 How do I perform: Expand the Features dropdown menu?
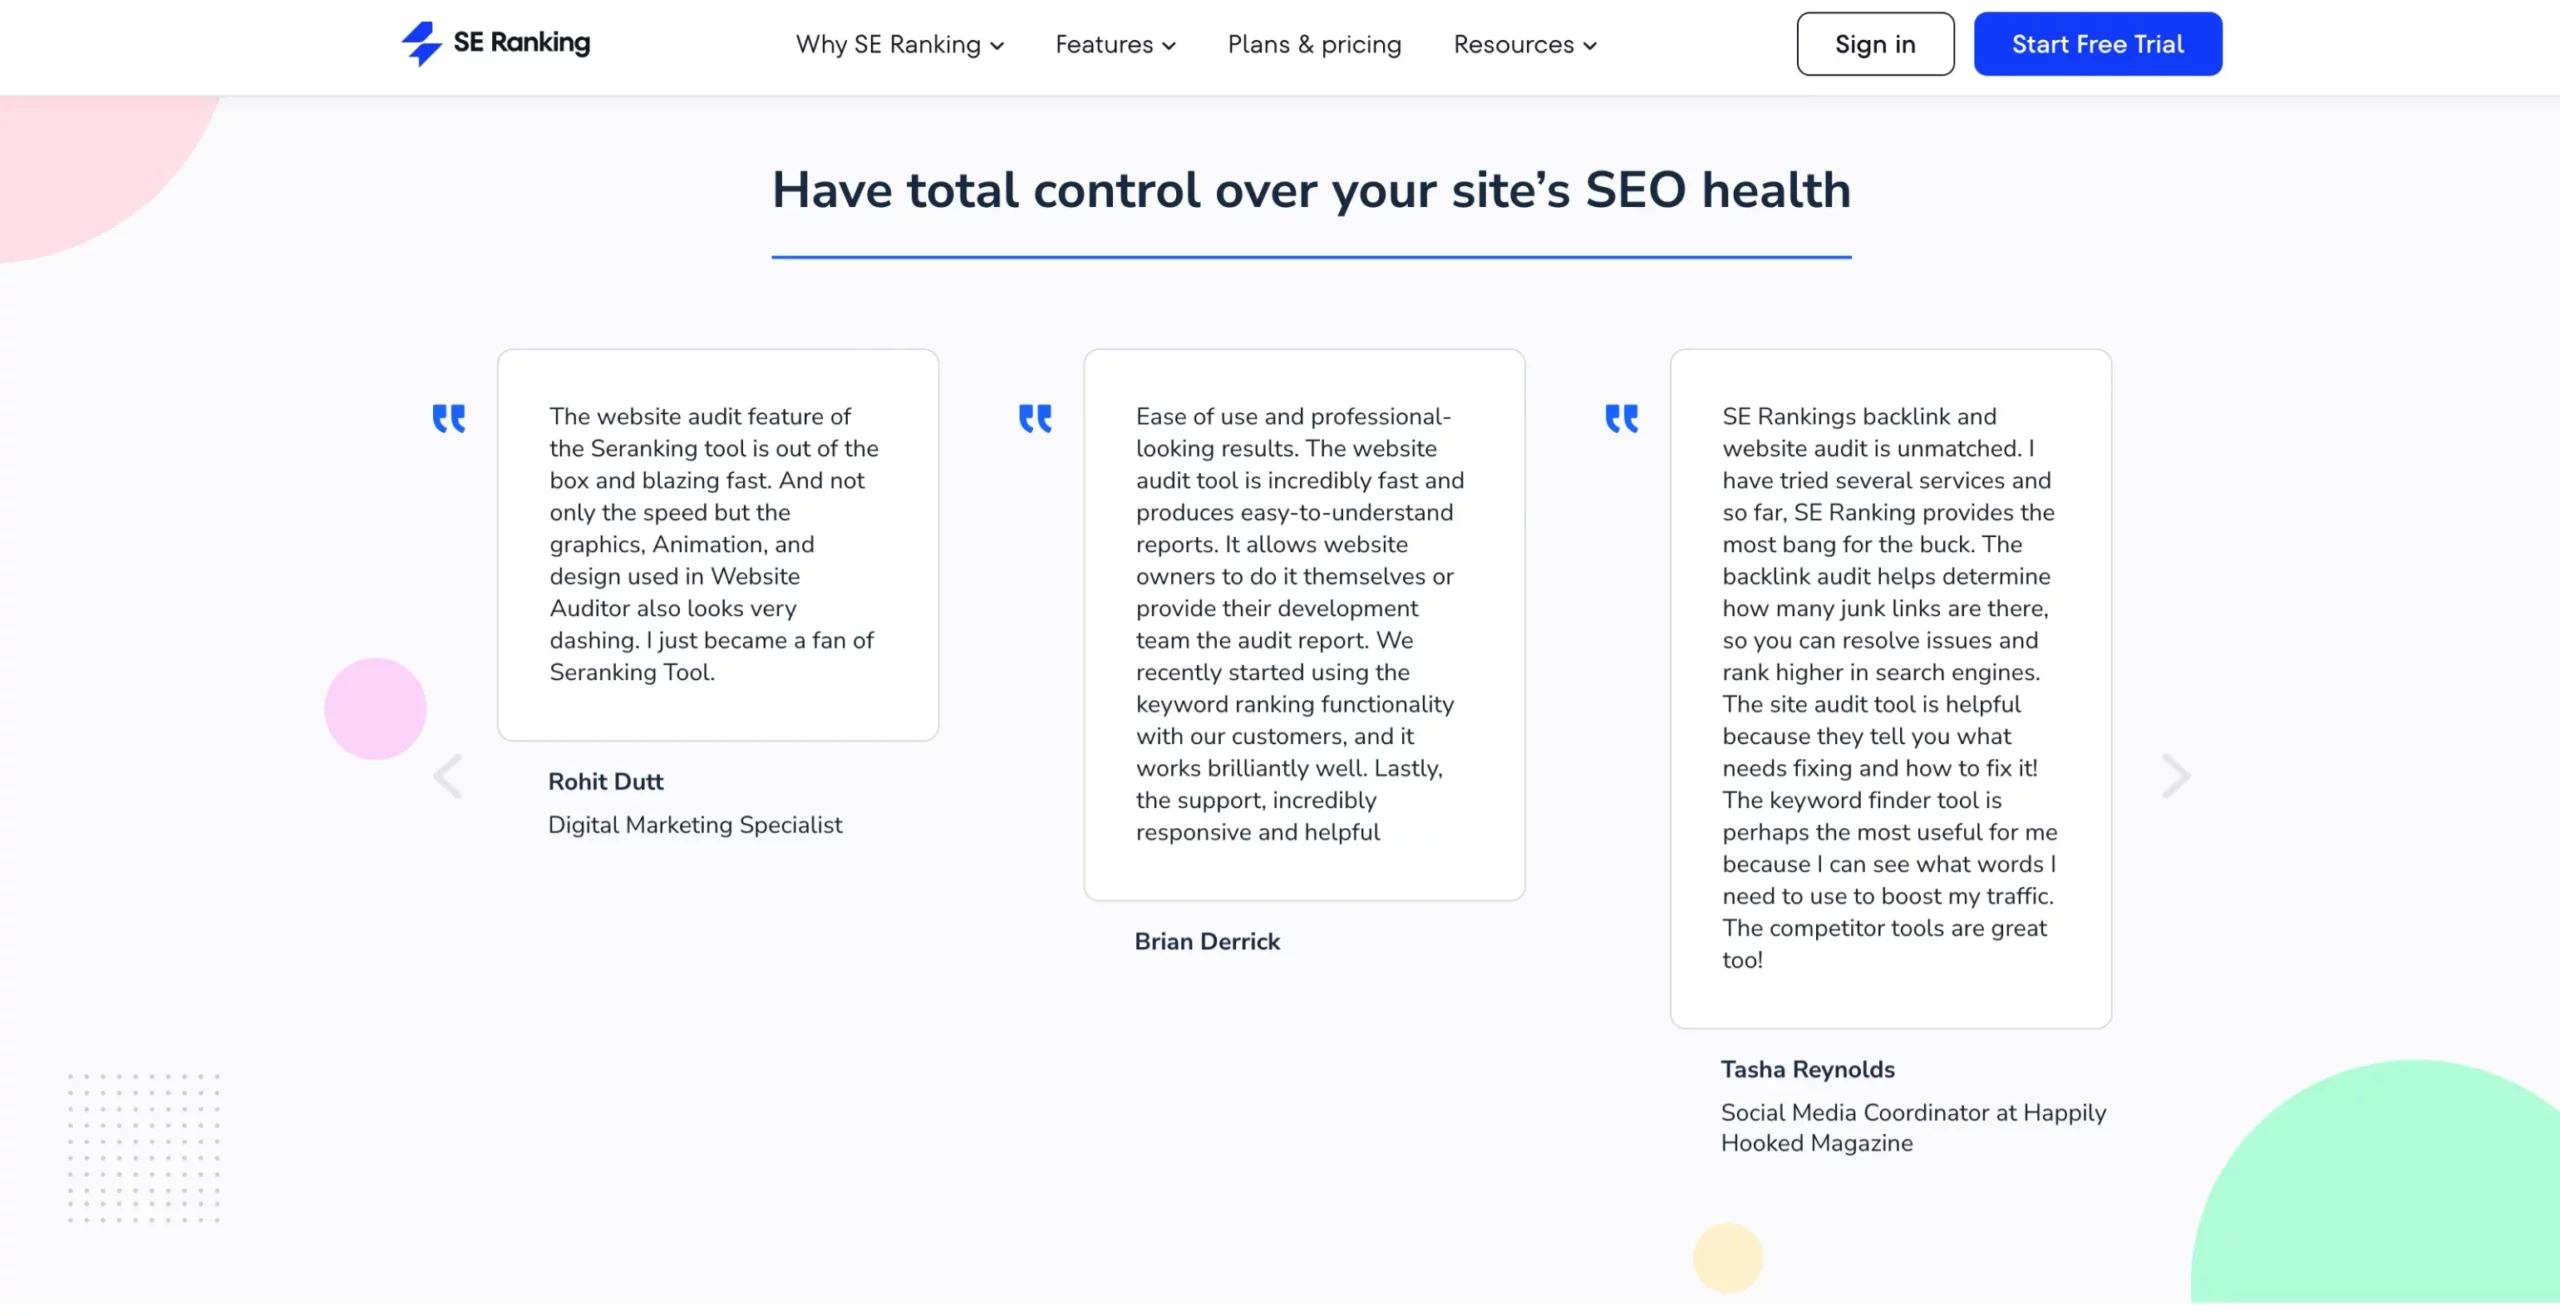click(x=1116, y=44)
